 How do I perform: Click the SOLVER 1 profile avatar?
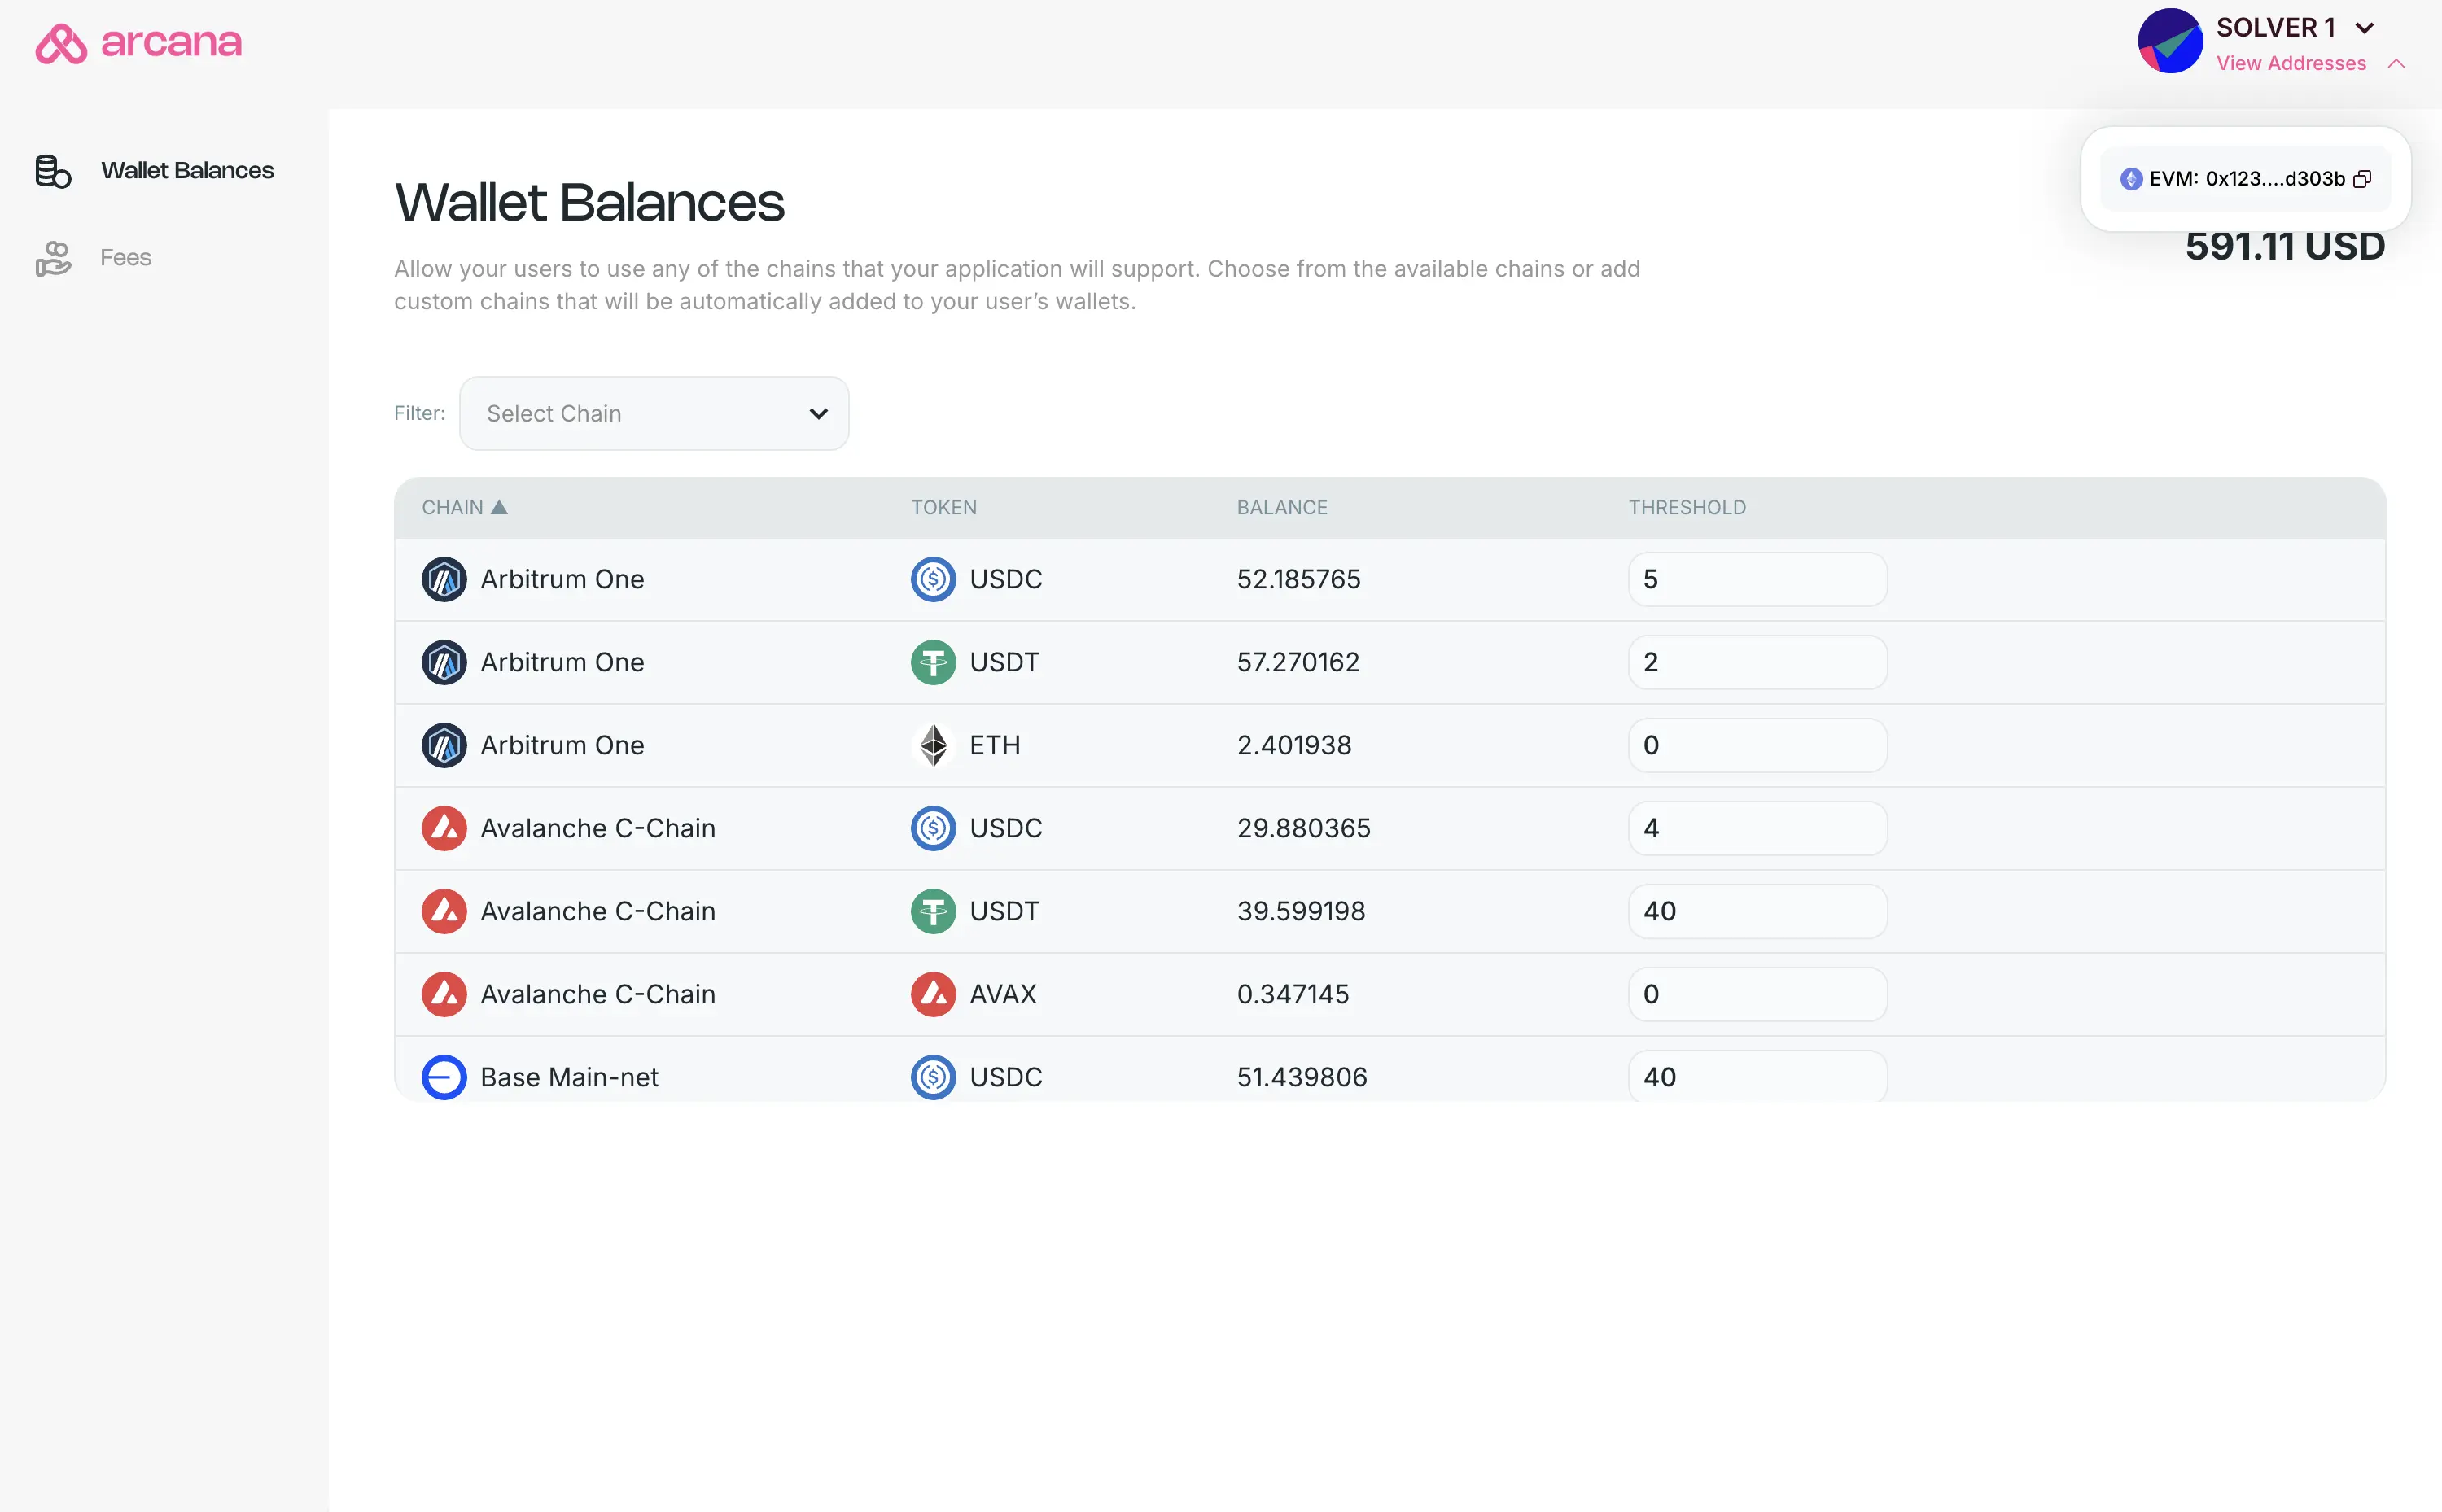point(2170,42)
